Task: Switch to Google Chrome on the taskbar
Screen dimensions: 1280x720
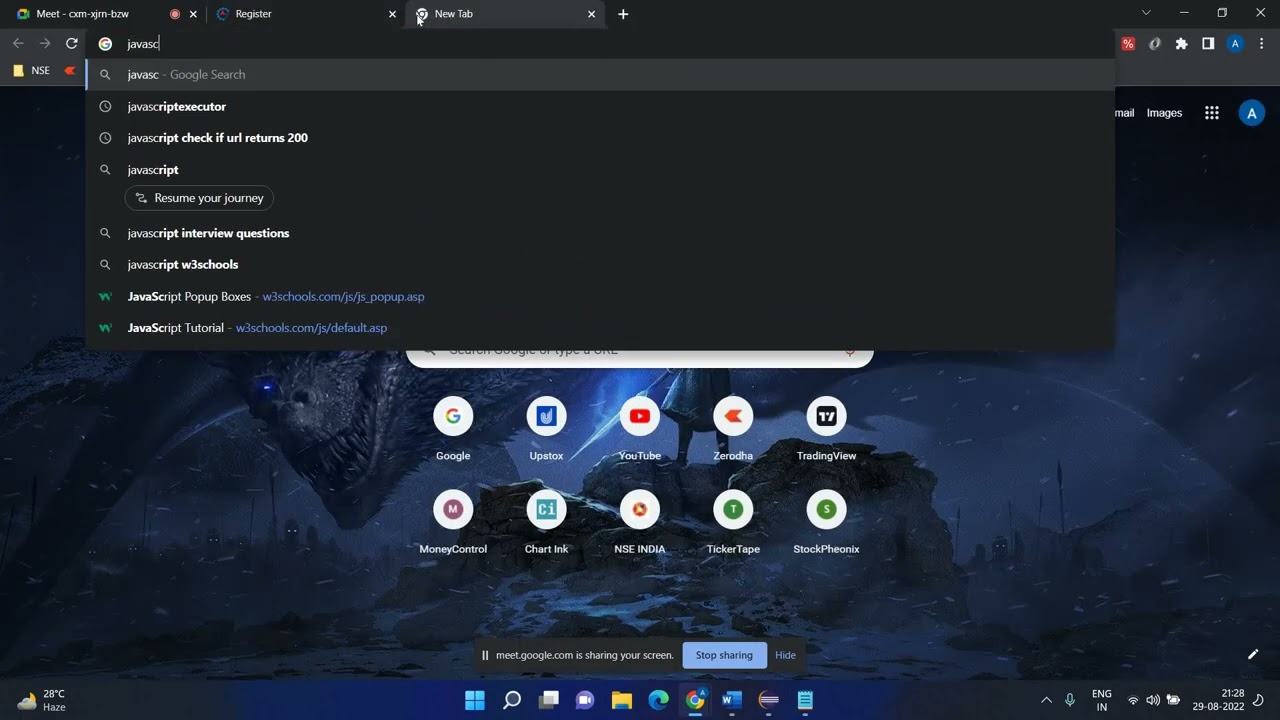Action: 695,700
